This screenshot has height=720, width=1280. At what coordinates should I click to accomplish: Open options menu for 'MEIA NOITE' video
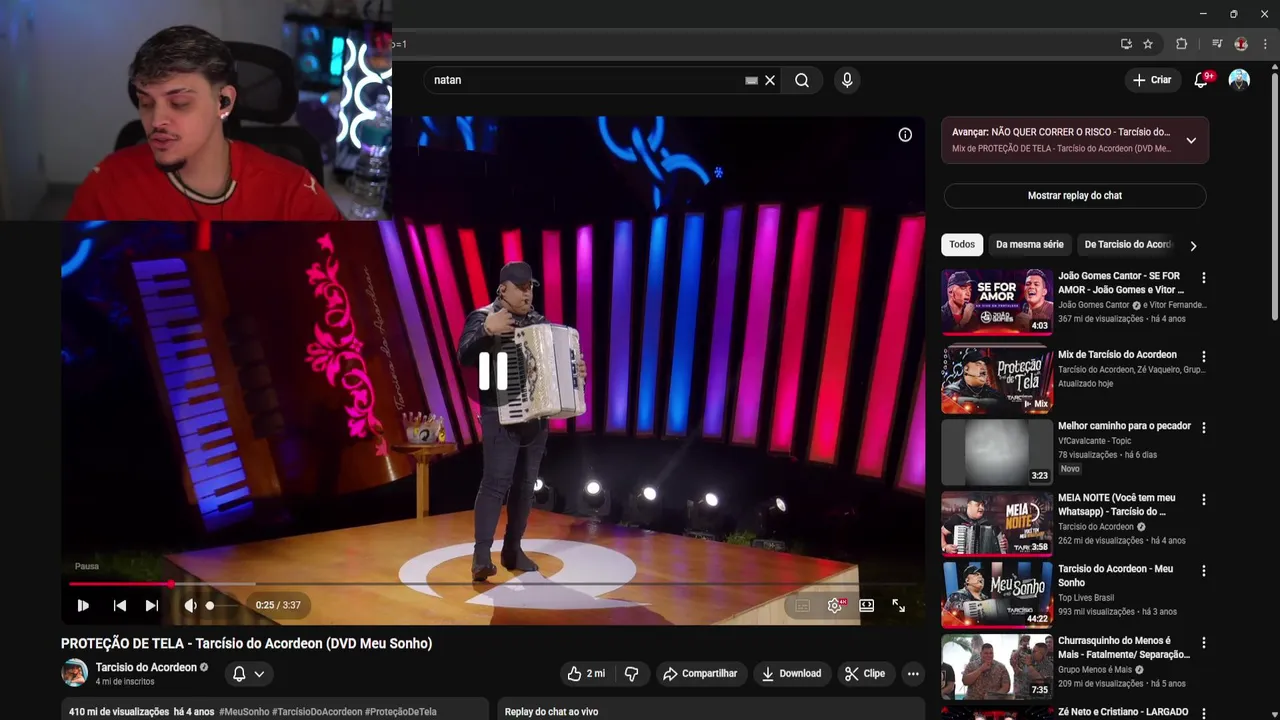coord(1204,499)
